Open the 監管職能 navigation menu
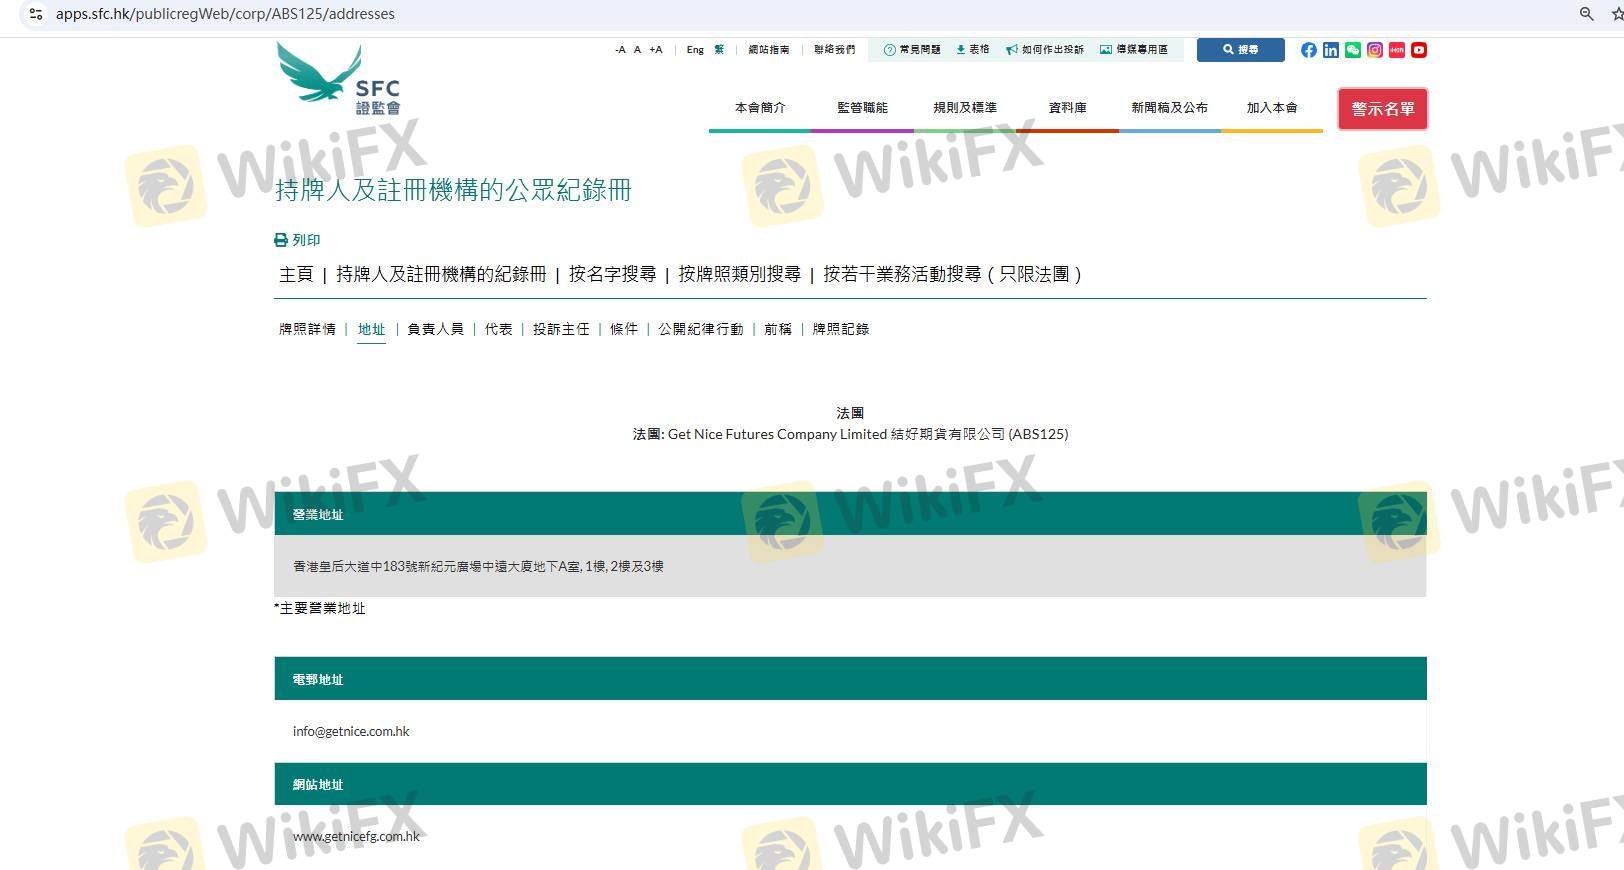This screenshot has width=1624, height=870. pos(862,108)
